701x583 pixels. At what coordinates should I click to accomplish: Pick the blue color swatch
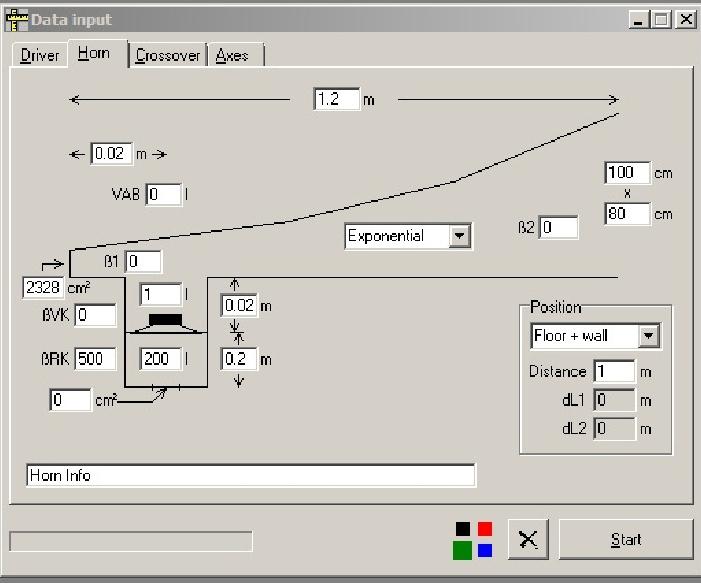485,550
